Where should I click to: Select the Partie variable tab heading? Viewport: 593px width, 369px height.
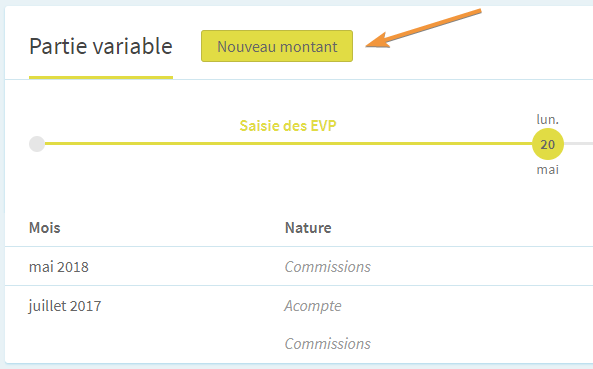point(101,46)
